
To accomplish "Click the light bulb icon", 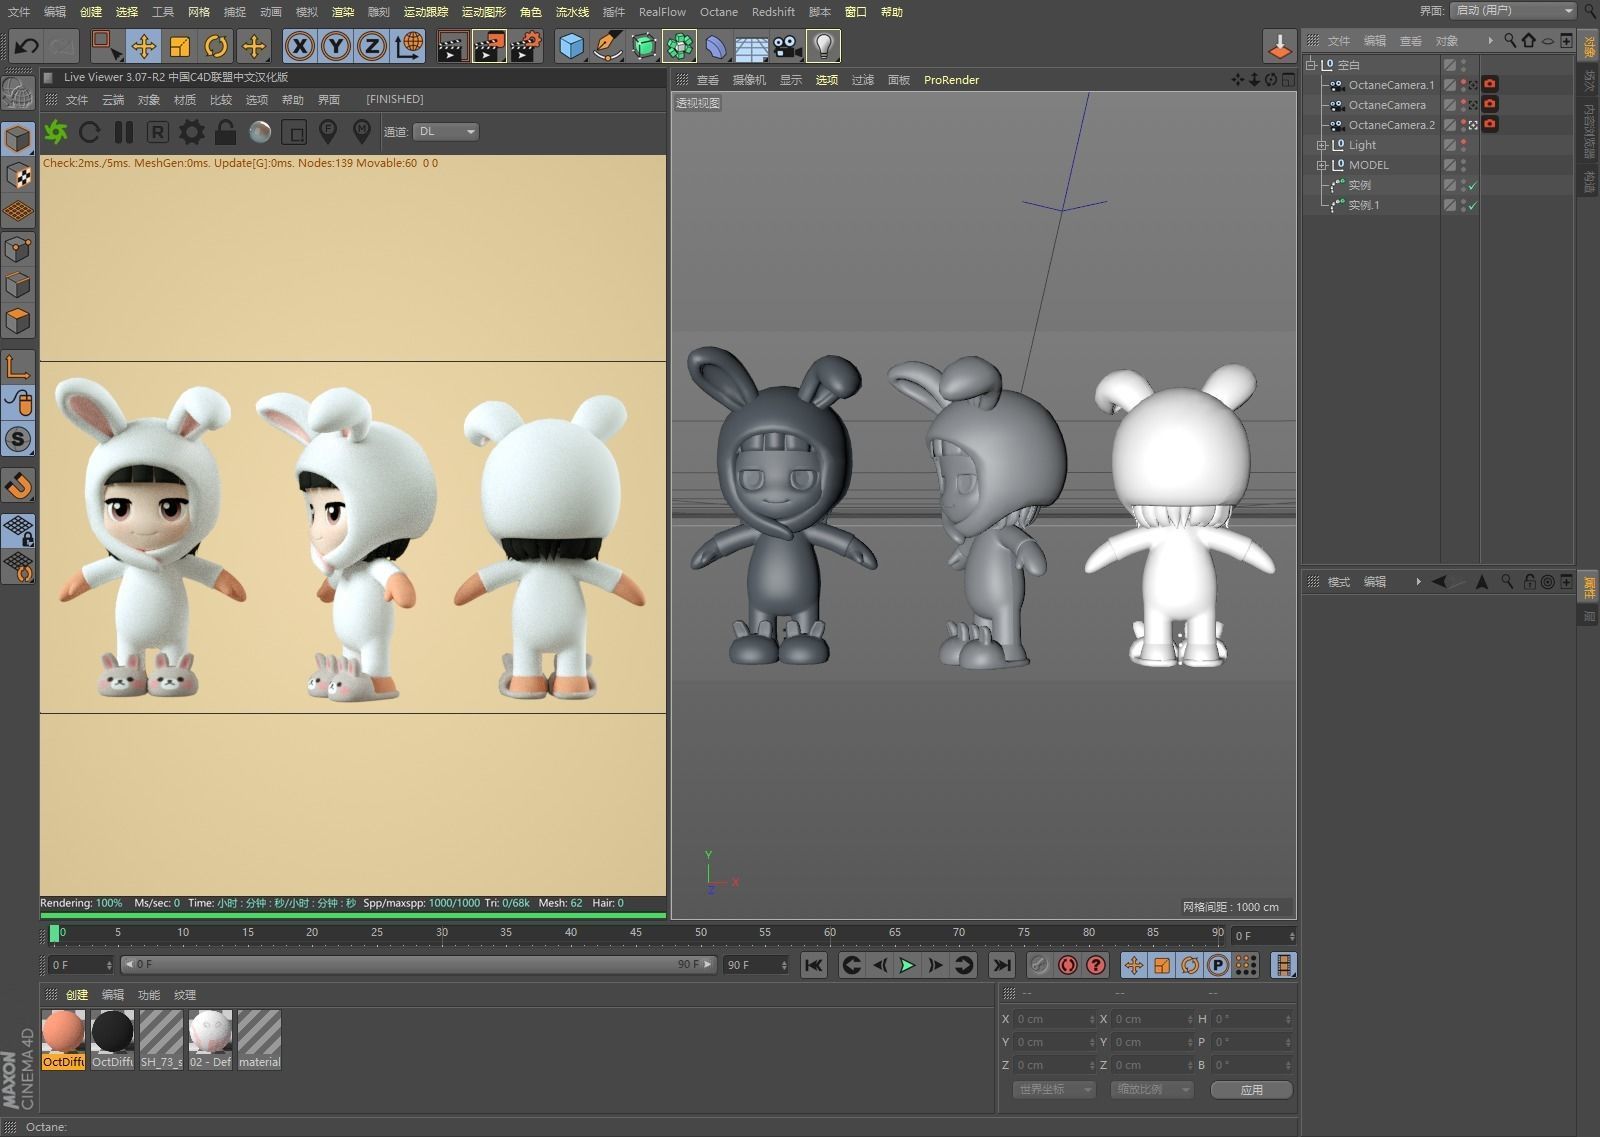I will pyautogui.click(x=823, y=46).
